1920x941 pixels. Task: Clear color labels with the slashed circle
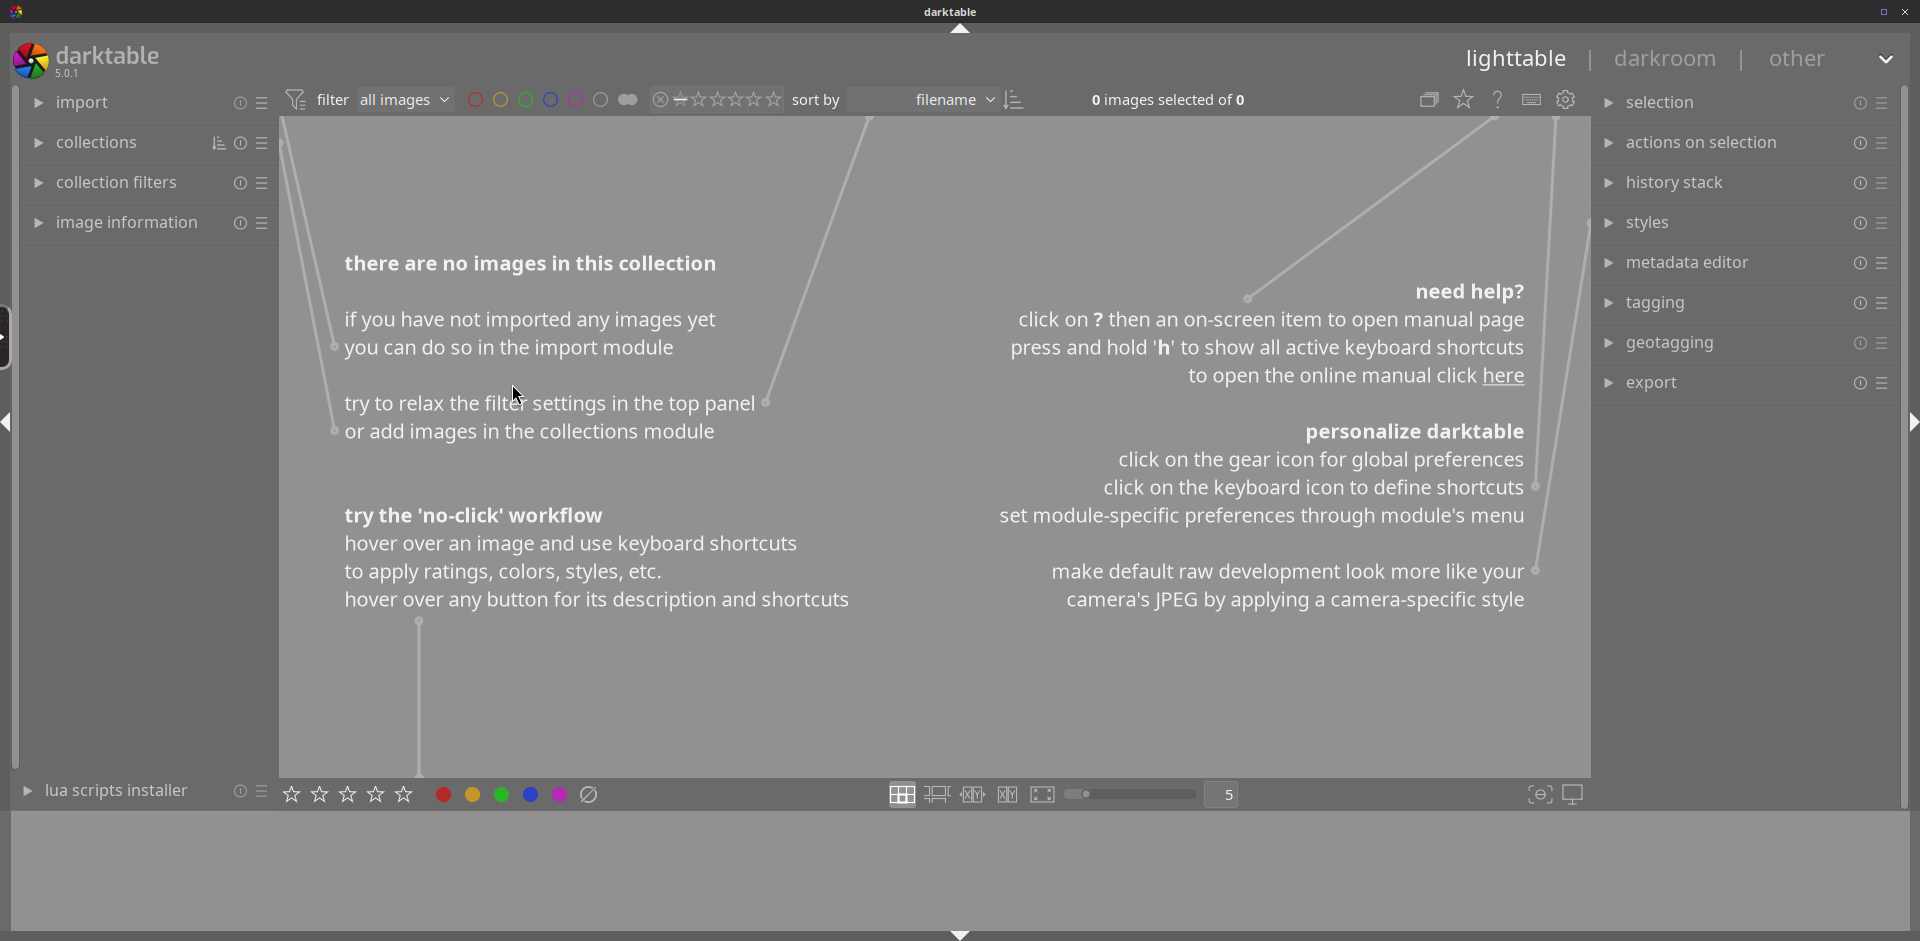589,795
